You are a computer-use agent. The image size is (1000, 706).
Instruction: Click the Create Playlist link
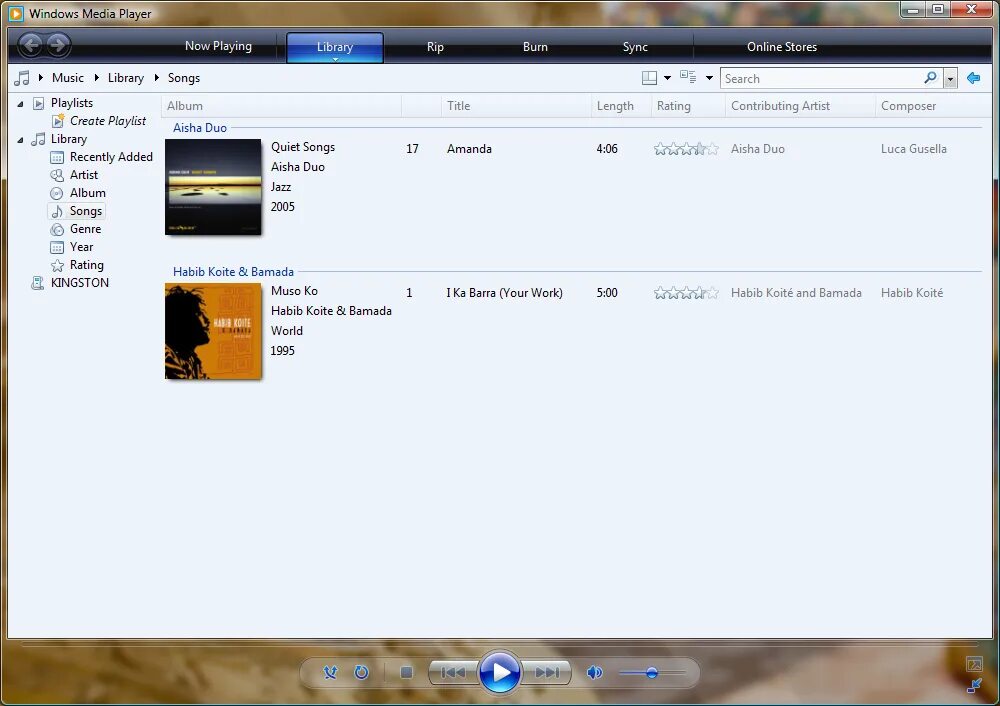pyautogui.click(x=108, y=121)
